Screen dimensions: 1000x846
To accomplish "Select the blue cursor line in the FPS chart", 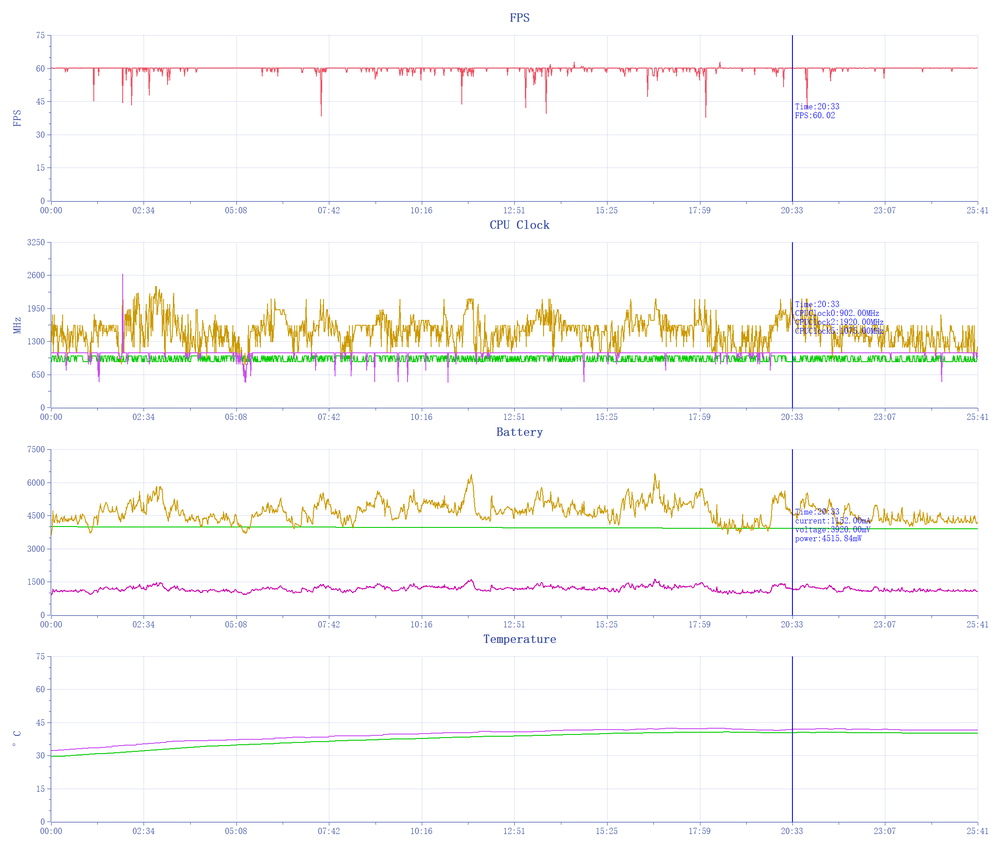I will click(792, 150).
